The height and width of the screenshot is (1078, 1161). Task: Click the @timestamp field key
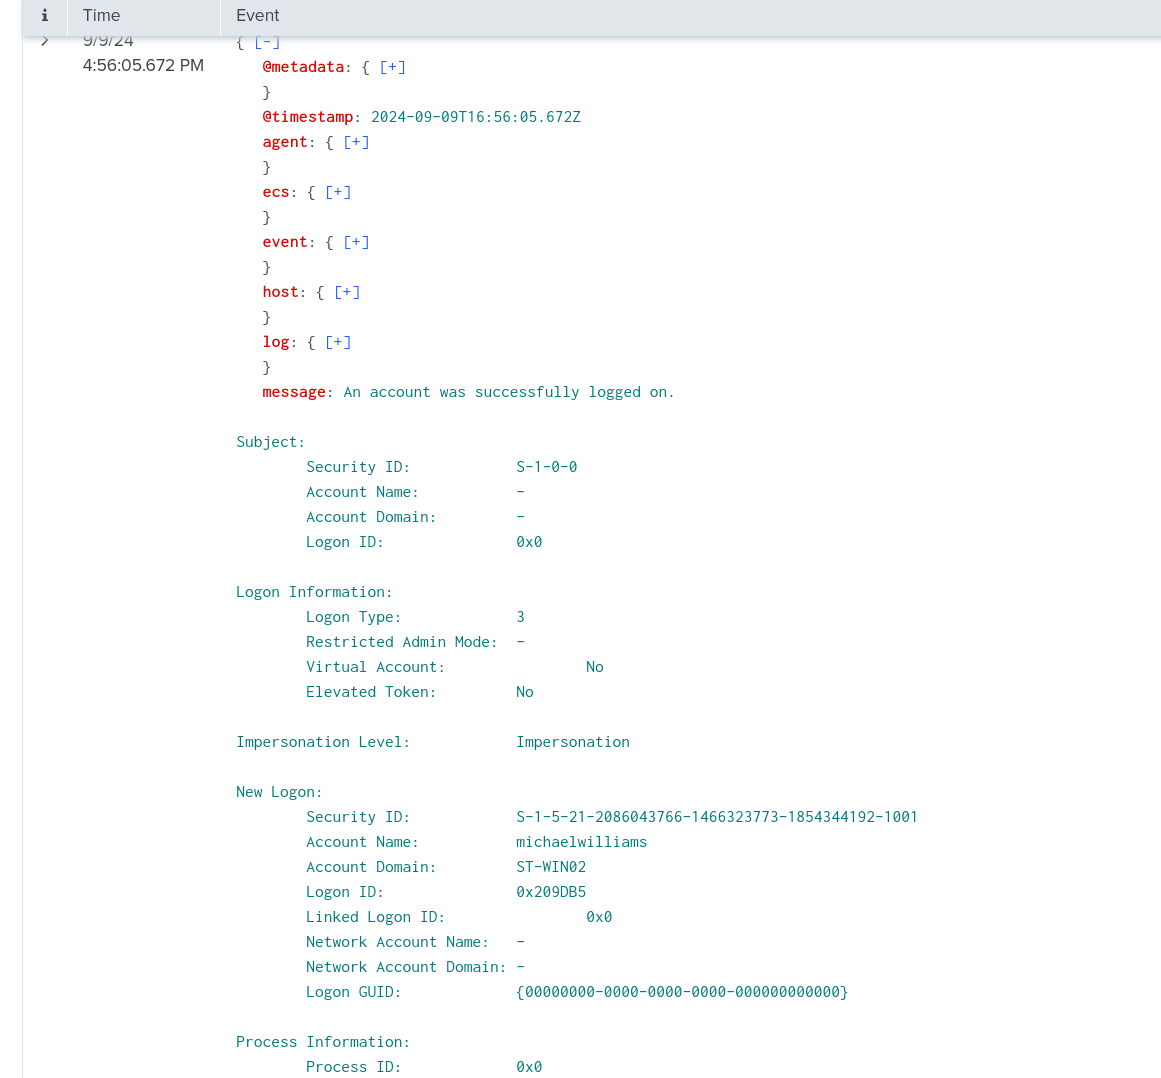[x=307, y=117]
